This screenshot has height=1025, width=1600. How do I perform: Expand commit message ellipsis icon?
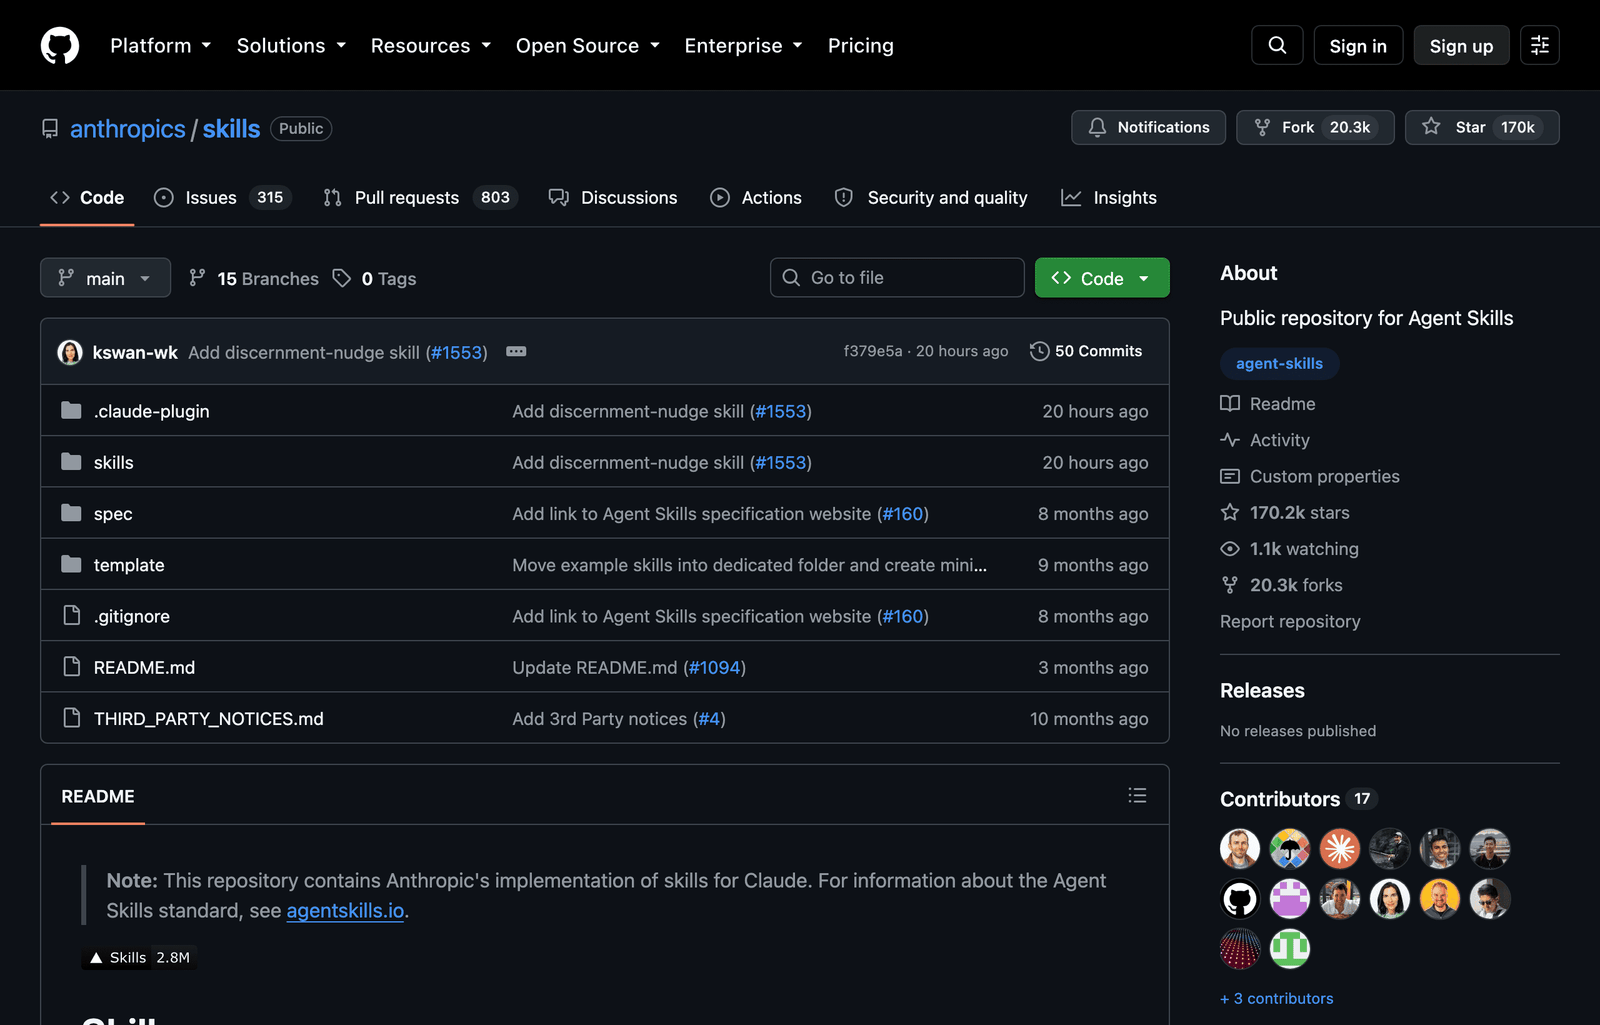pyautogui.click(x=516, y=351)
